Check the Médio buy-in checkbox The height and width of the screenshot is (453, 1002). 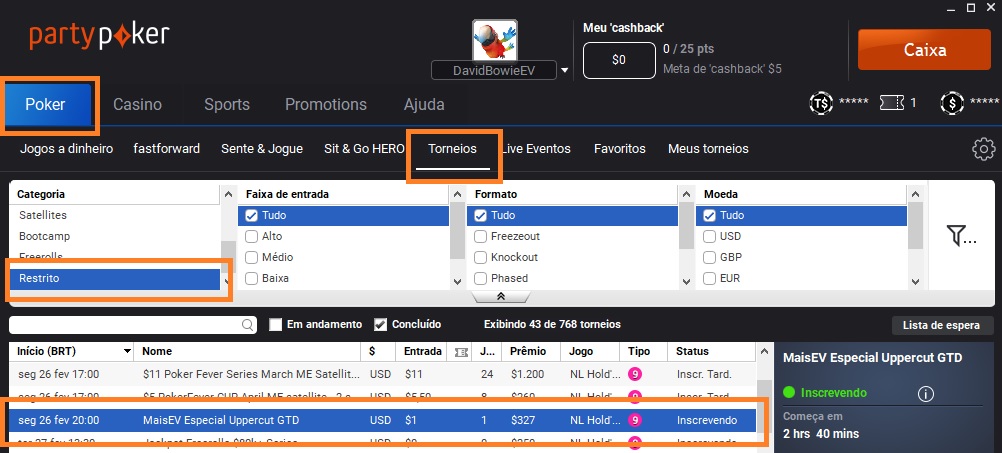tap(251, 257)
